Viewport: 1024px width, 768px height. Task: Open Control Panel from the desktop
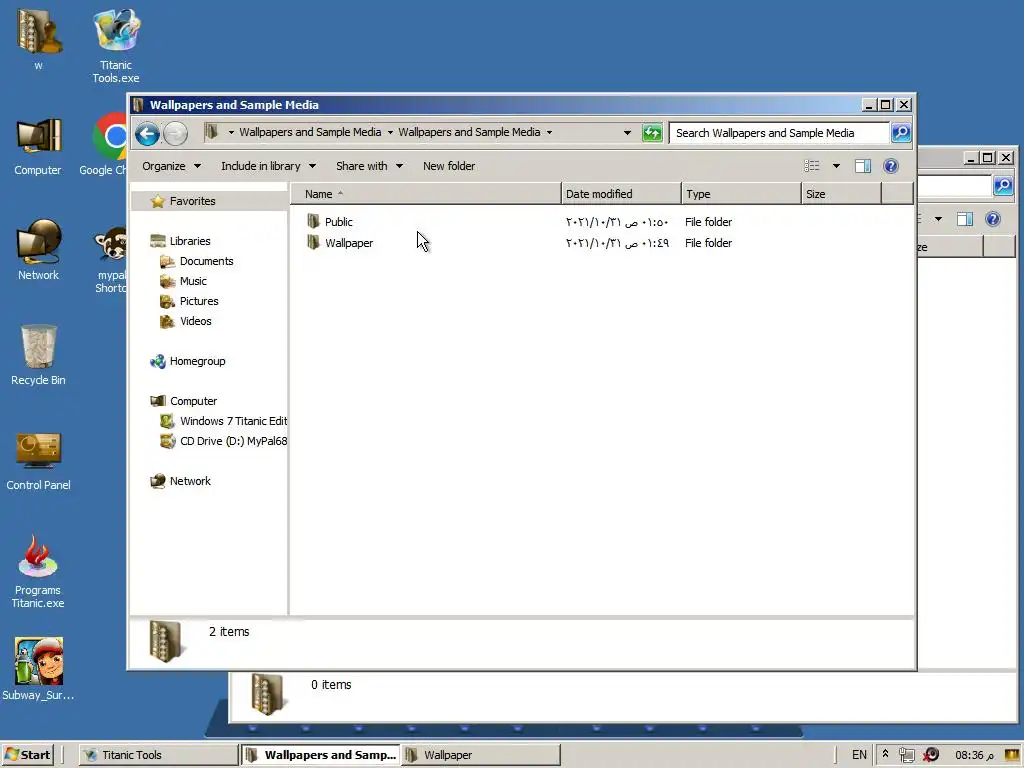tap(38, 460)
